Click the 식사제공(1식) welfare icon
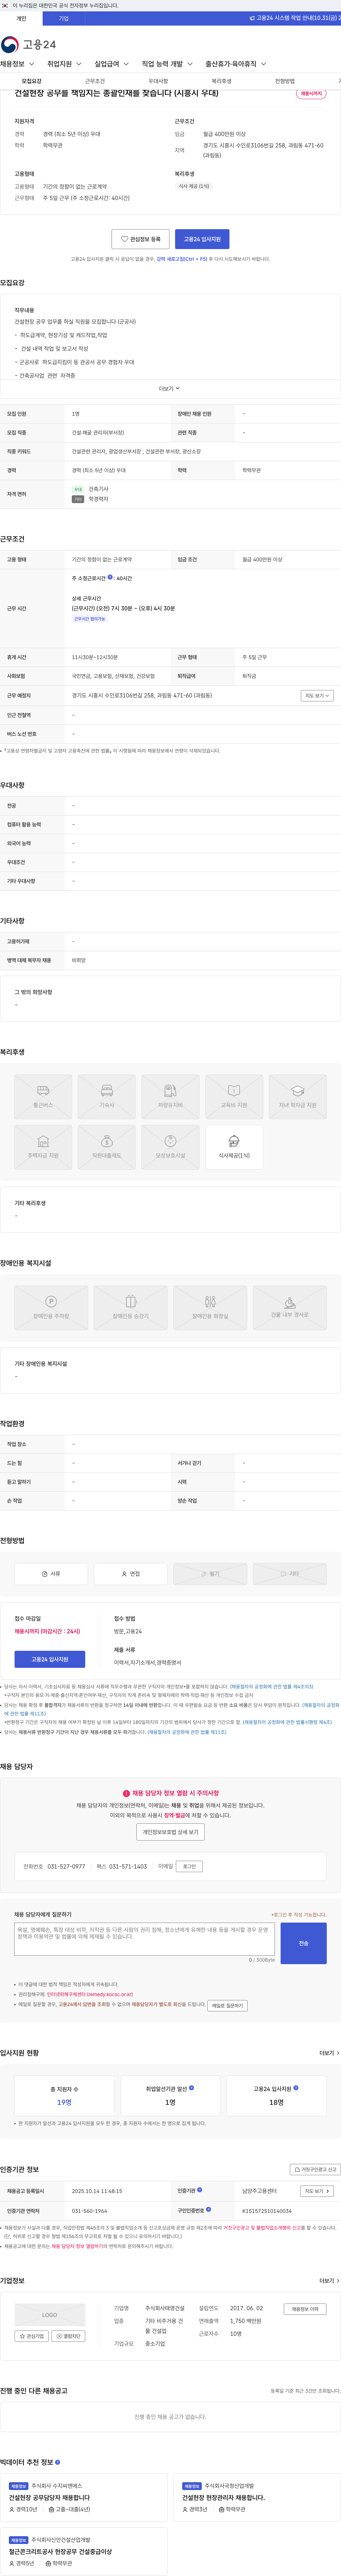The height and width of the screenshot is (2576, 341). tap(234, 1147)
